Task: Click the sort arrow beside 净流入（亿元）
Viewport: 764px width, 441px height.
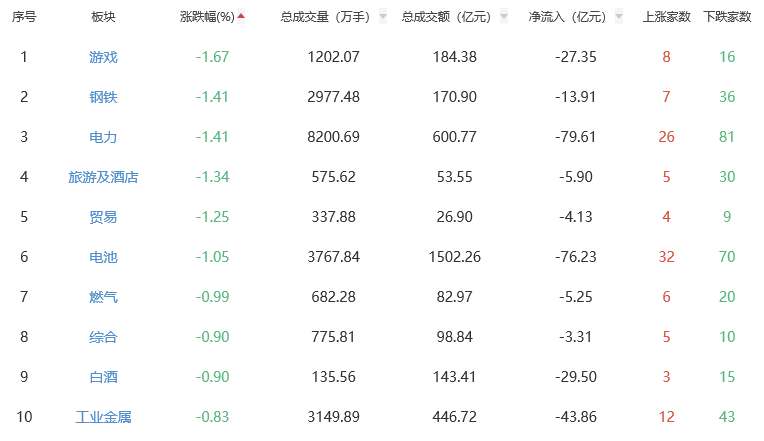Action: [617, 17]
